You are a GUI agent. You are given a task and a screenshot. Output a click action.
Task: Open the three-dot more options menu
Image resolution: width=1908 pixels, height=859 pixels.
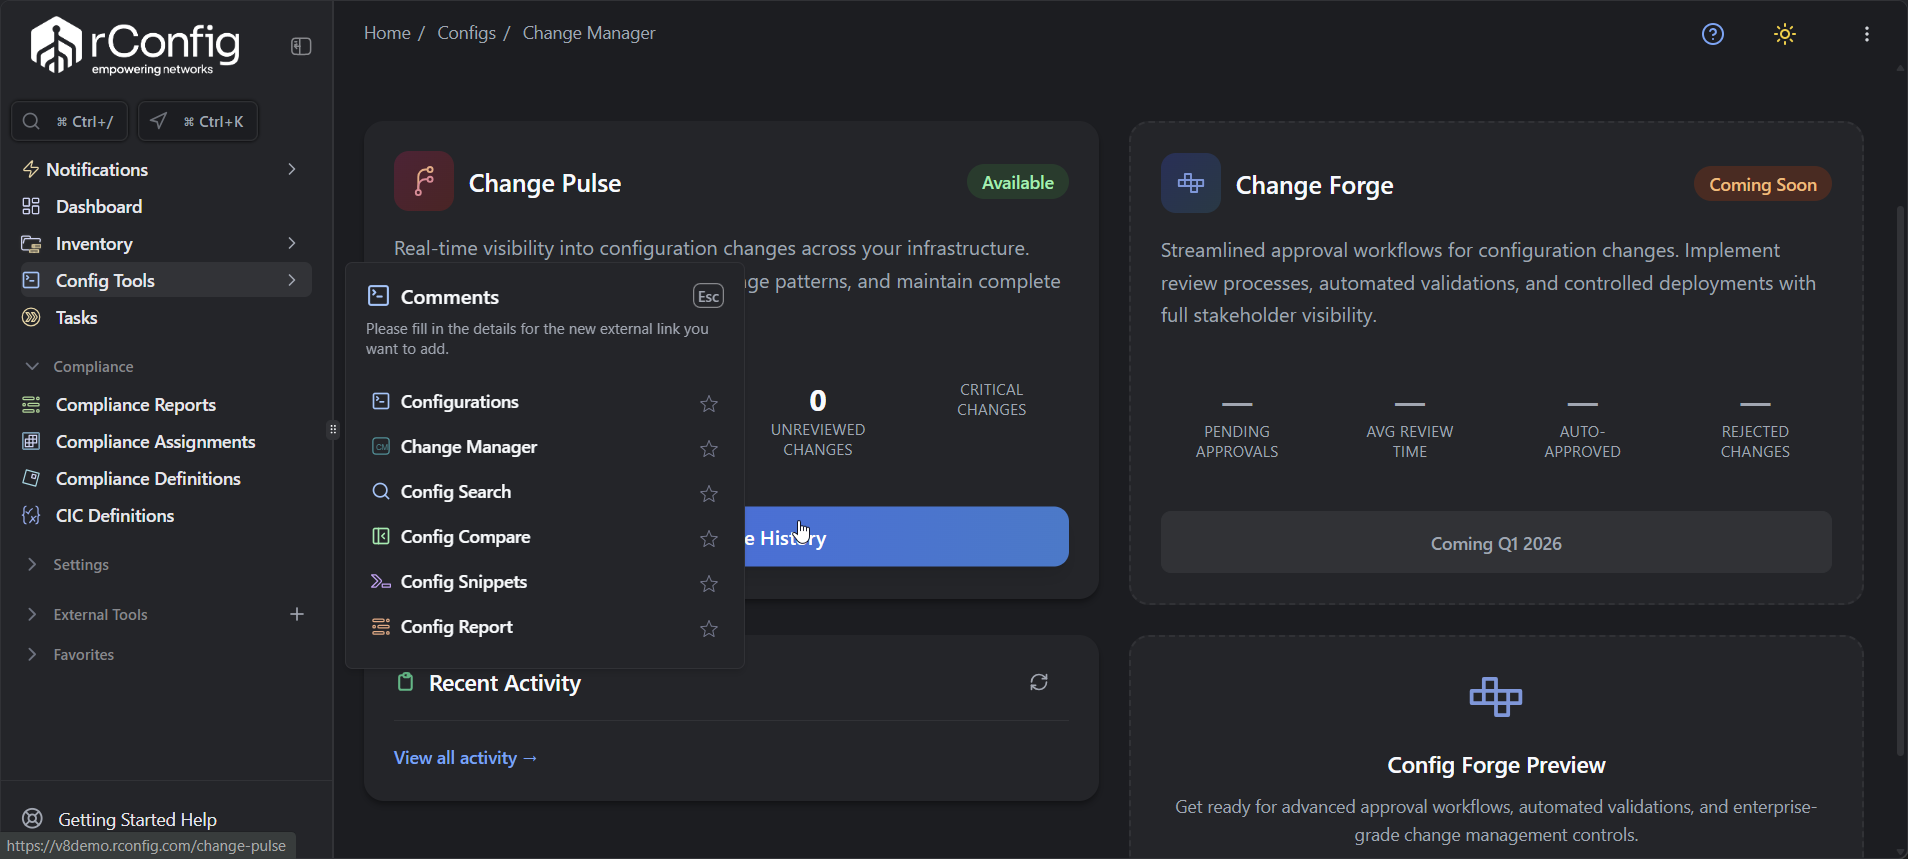(1867, 34)
